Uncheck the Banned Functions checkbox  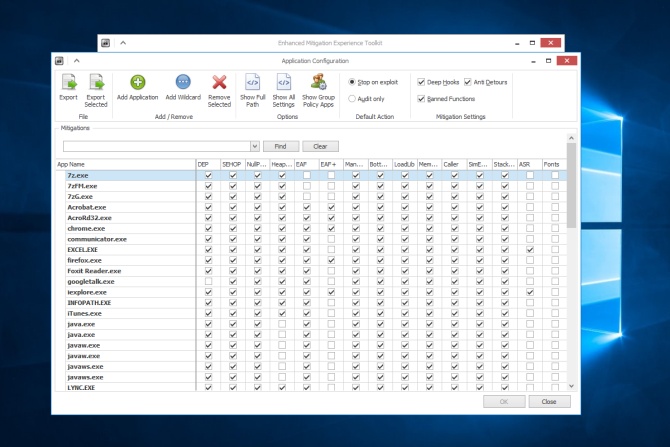click(x=421, y=99)
